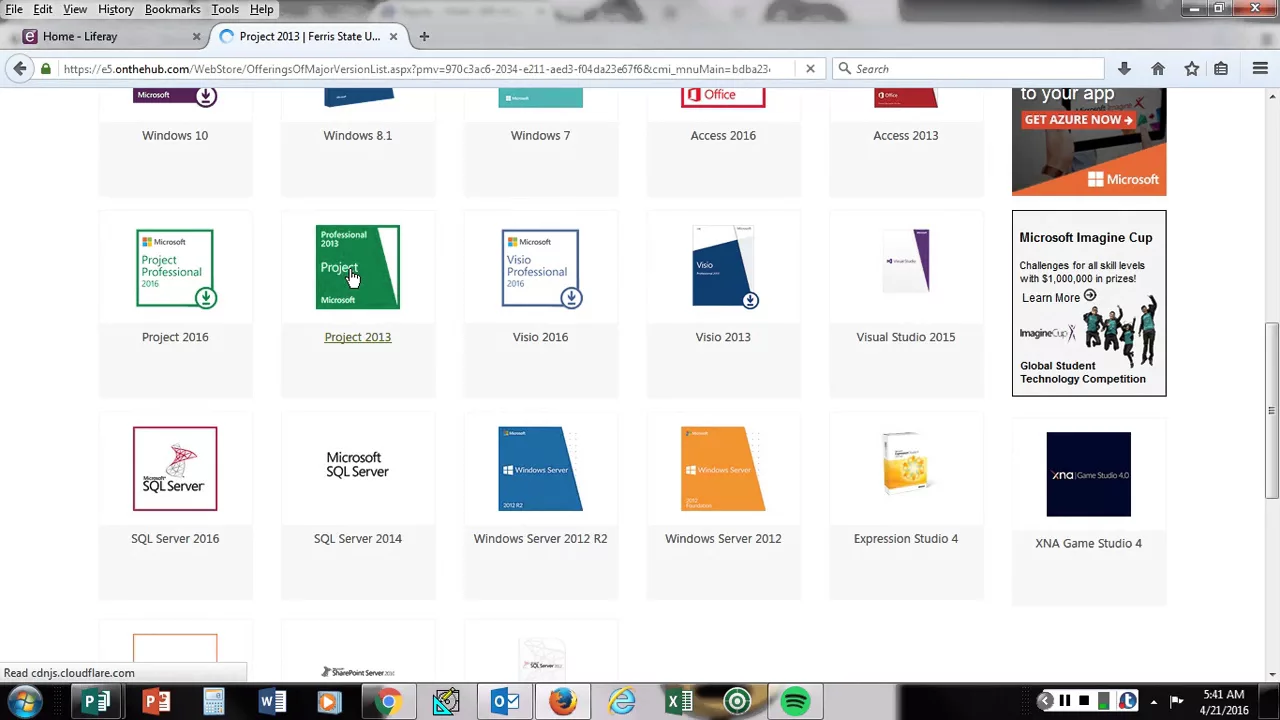Open the Calculator taskbar icon
The height and width of the screenshot is (720, 1280).
(214, 702)
